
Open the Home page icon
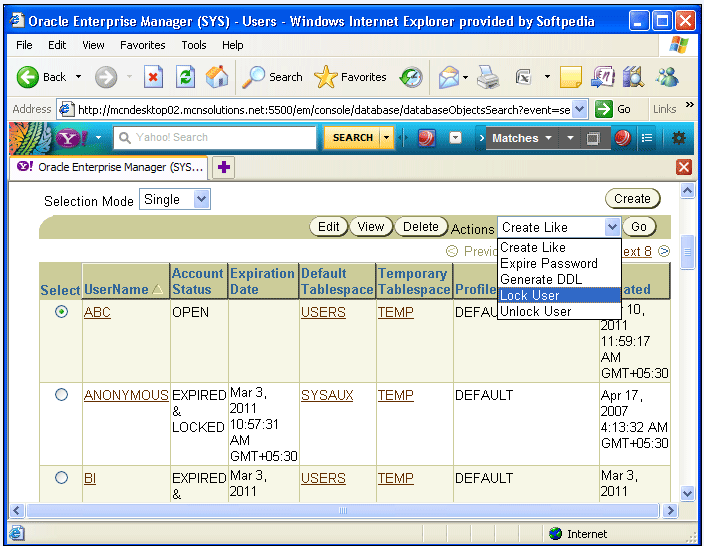tap(217, 77)
